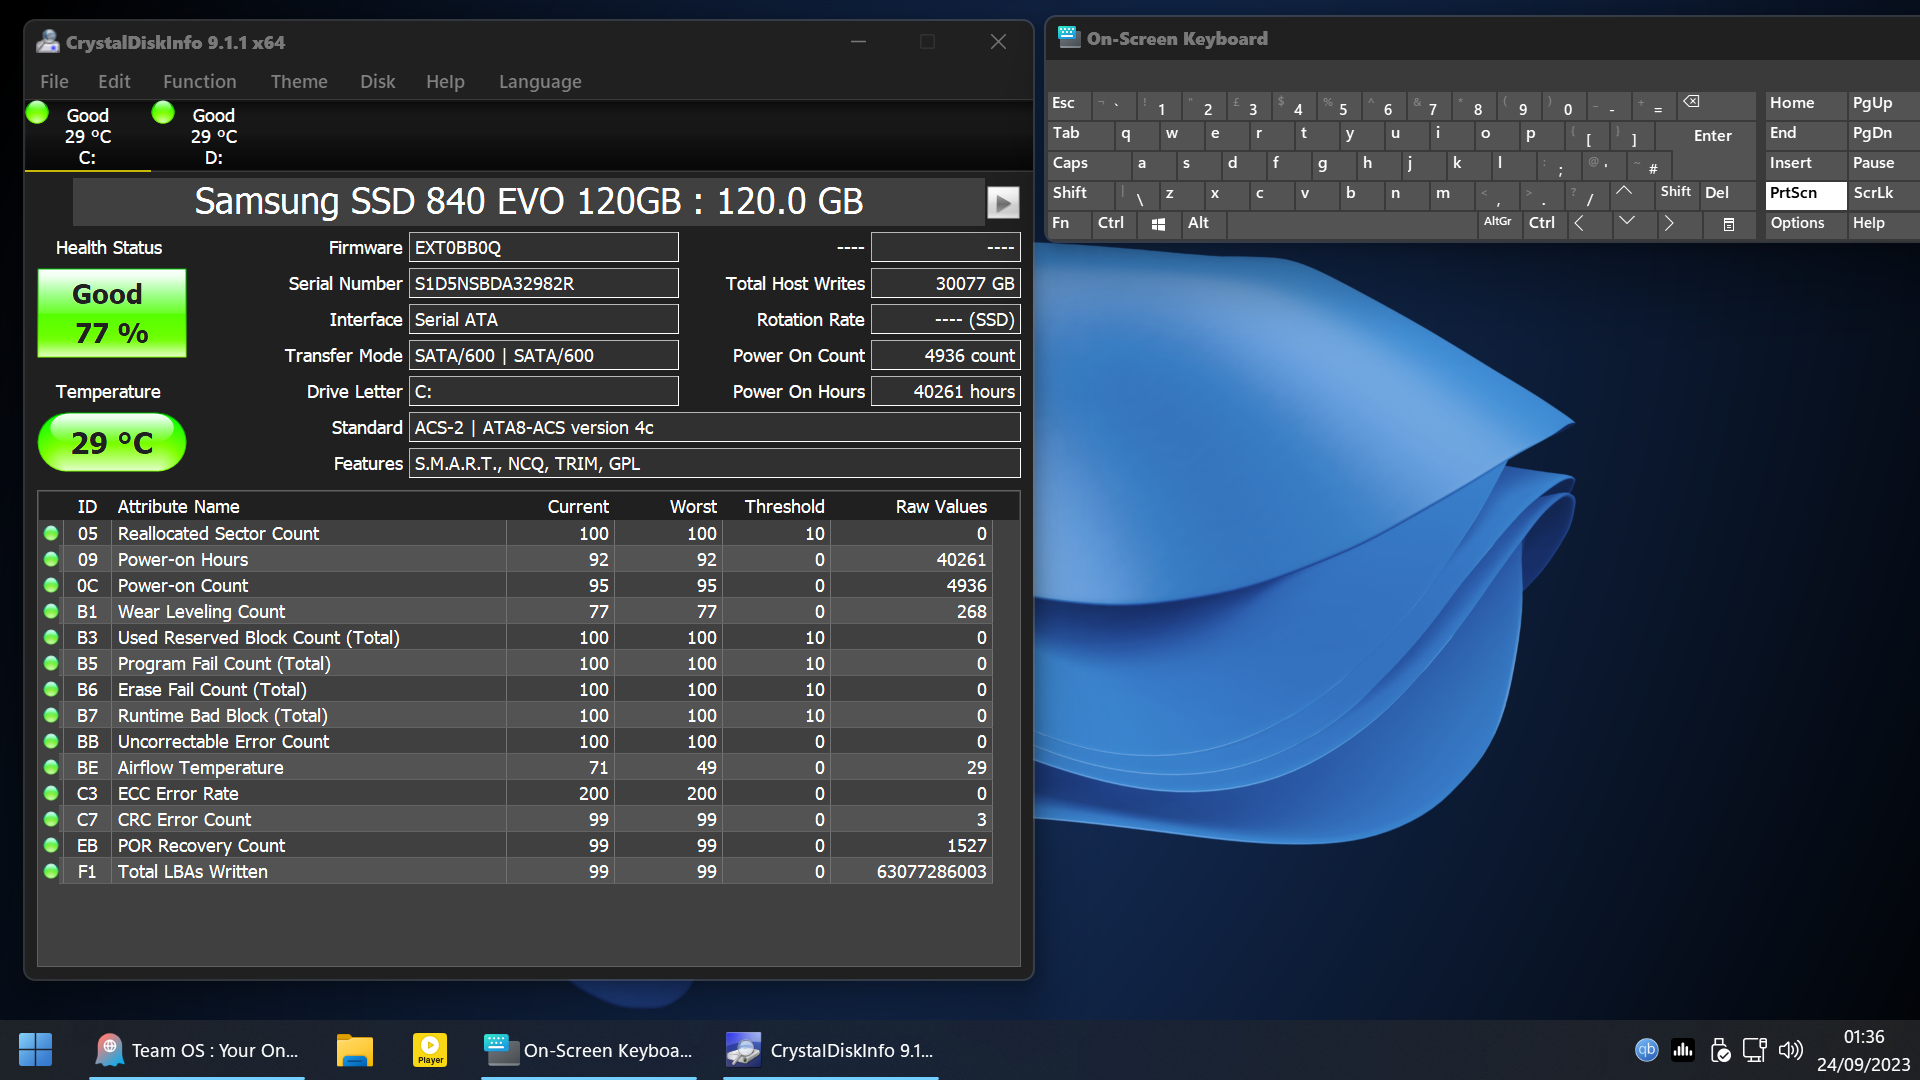
Task: Click the next disk arrow button
Action: 1003,202
